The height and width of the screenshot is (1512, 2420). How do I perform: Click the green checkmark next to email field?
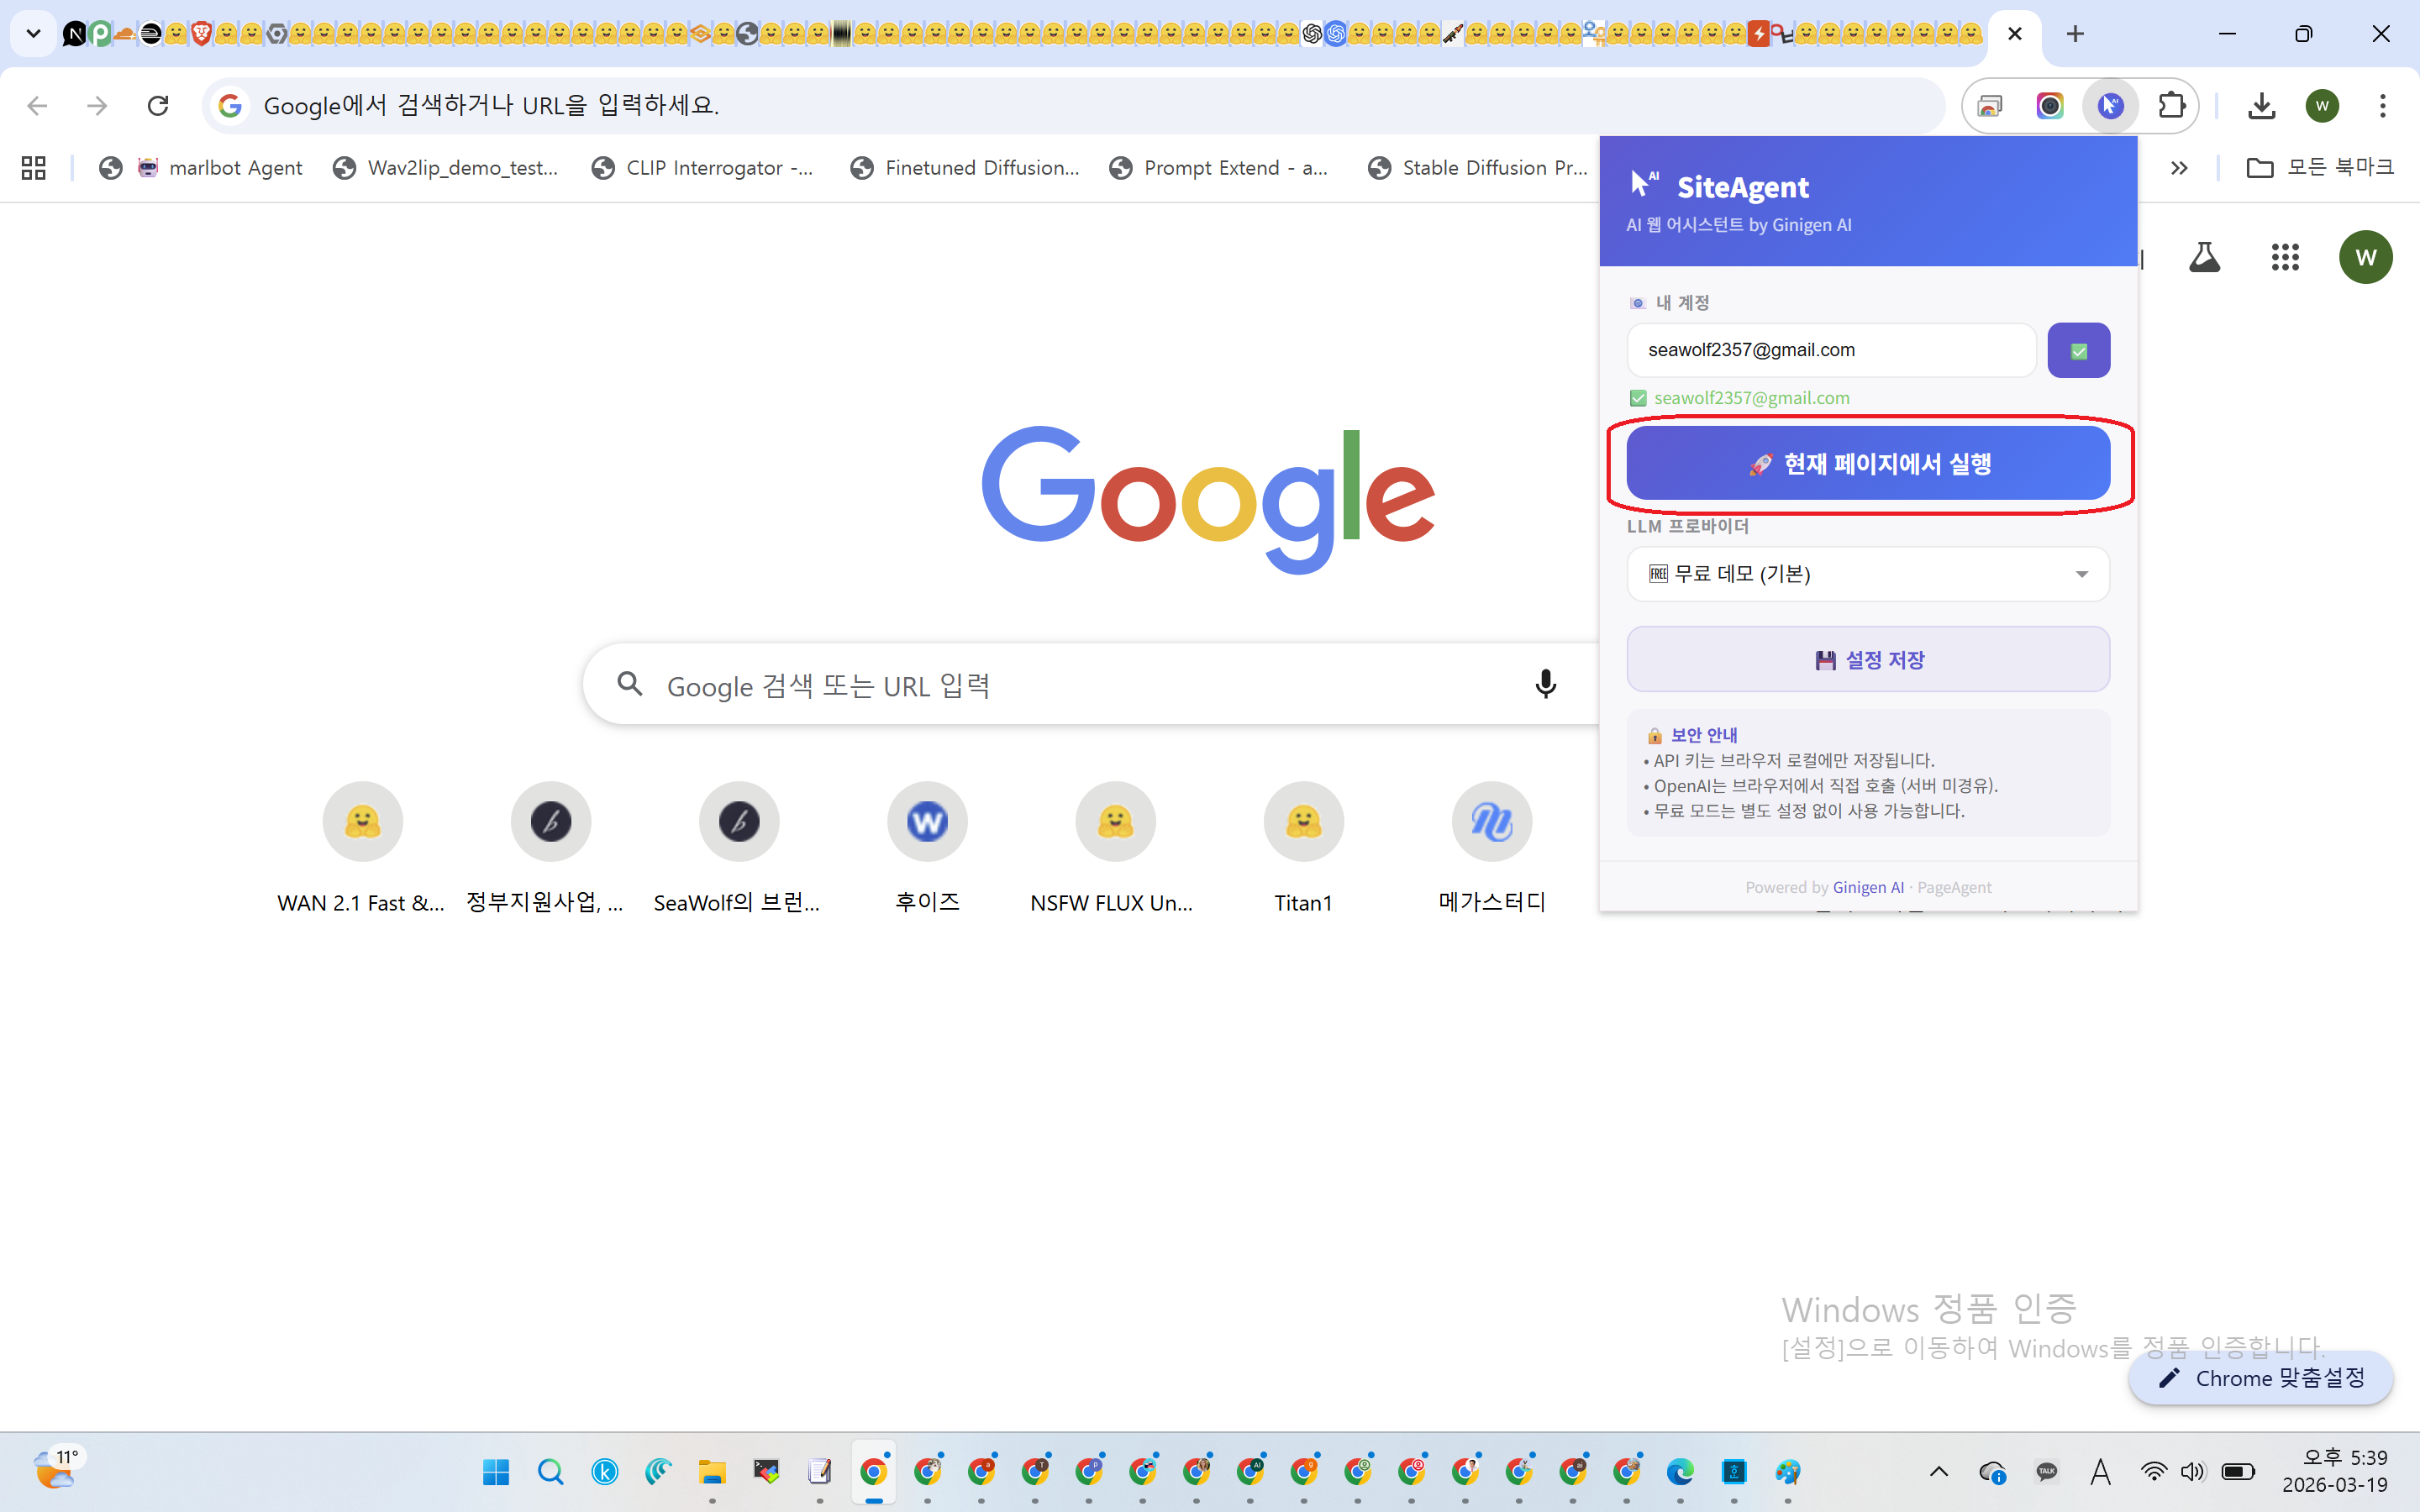[2079, 349]
